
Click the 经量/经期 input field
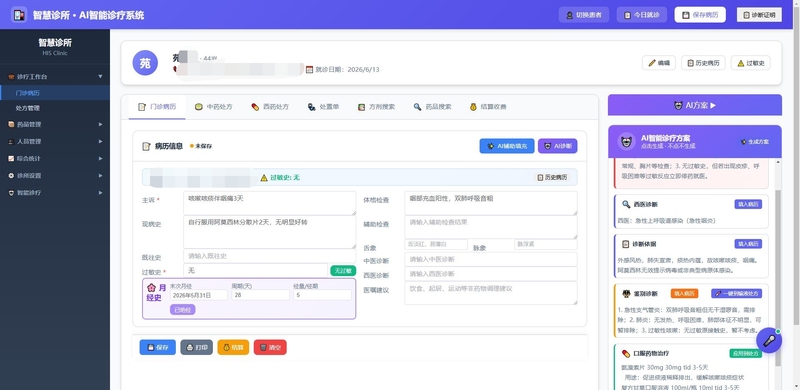[x=322, y=295]
